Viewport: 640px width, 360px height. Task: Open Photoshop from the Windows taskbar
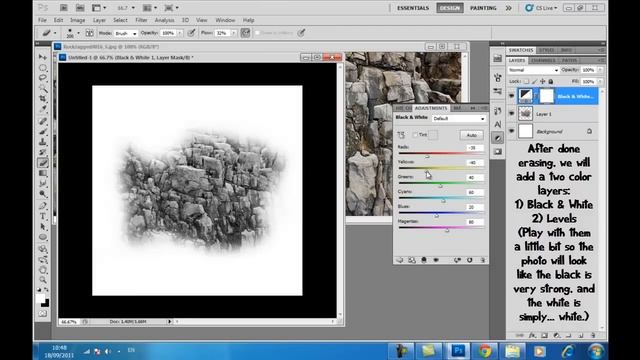[458, 350]
